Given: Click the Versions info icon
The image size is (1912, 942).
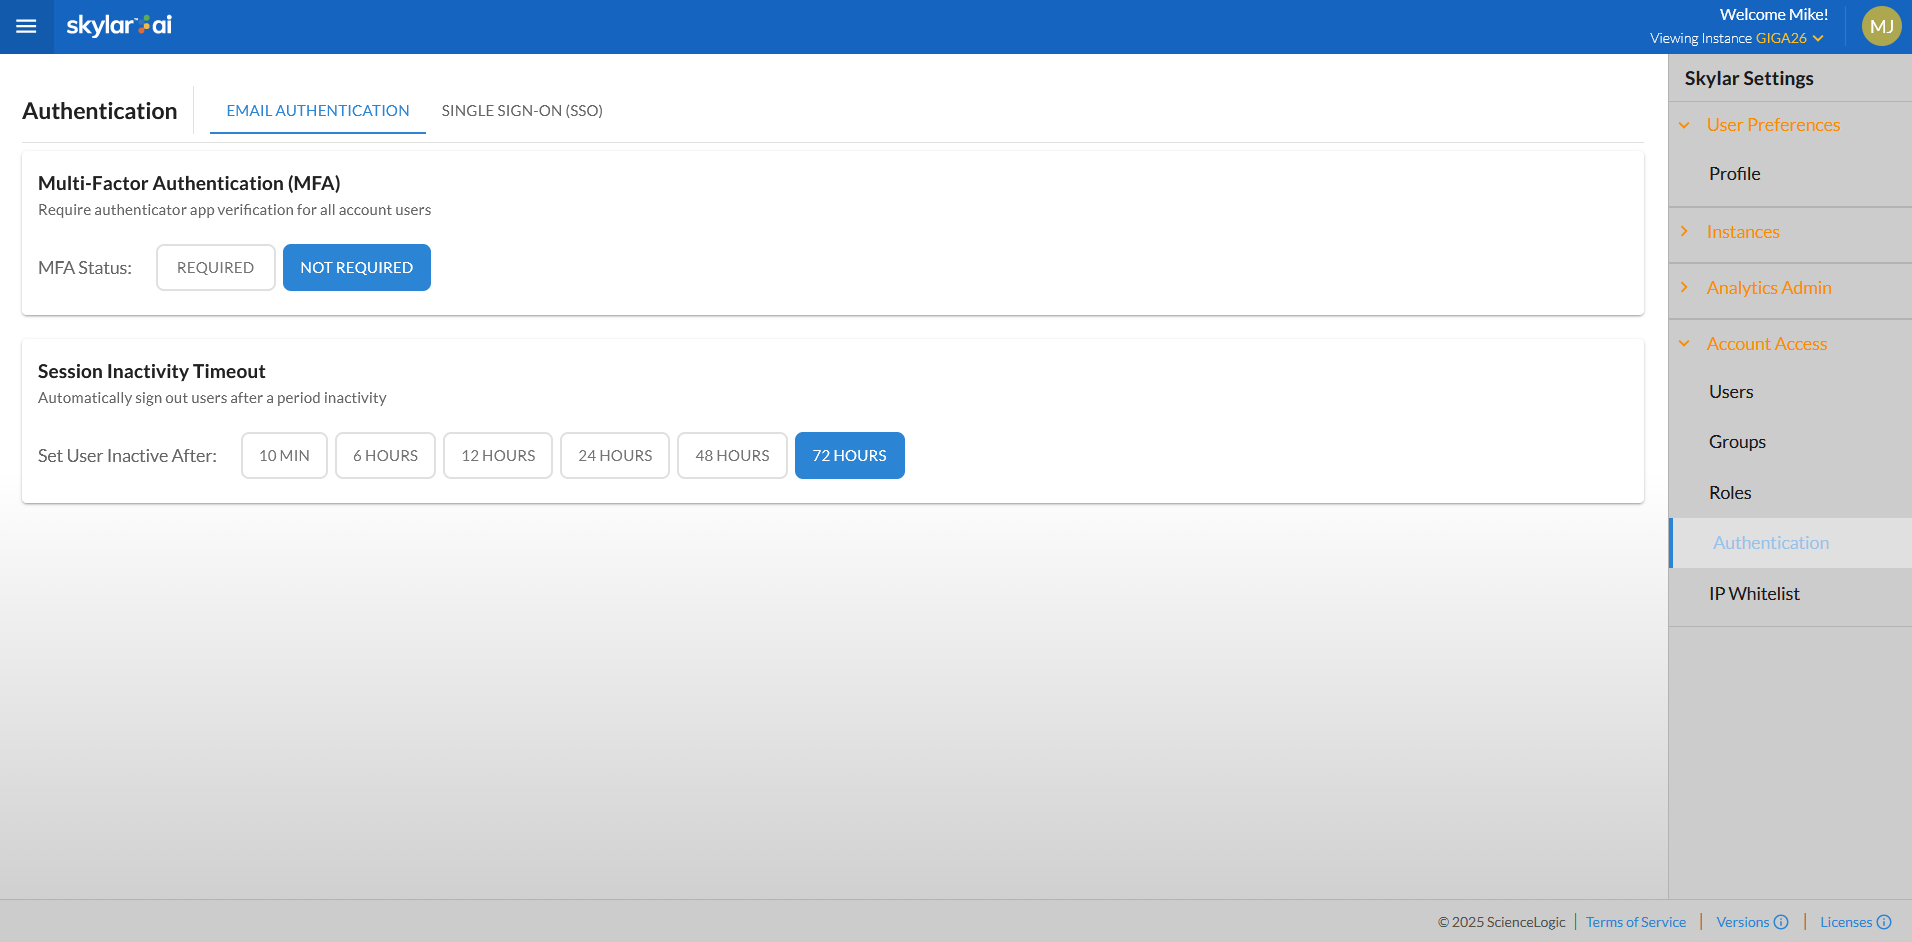Looking at the screenshot, I should click(1781, 922).
